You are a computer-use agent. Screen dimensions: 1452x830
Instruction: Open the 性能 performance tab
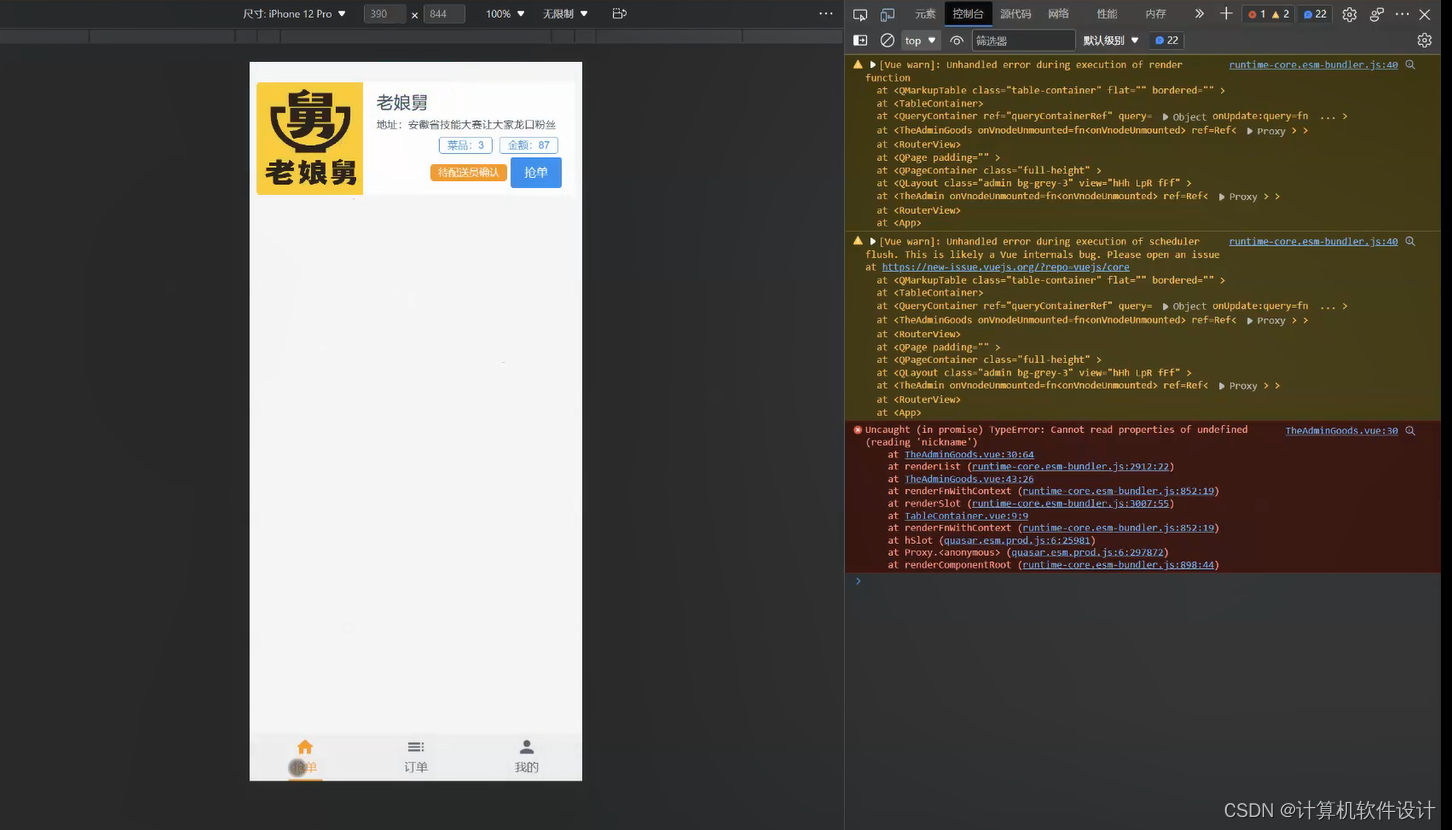click(x=1107, y=14)
